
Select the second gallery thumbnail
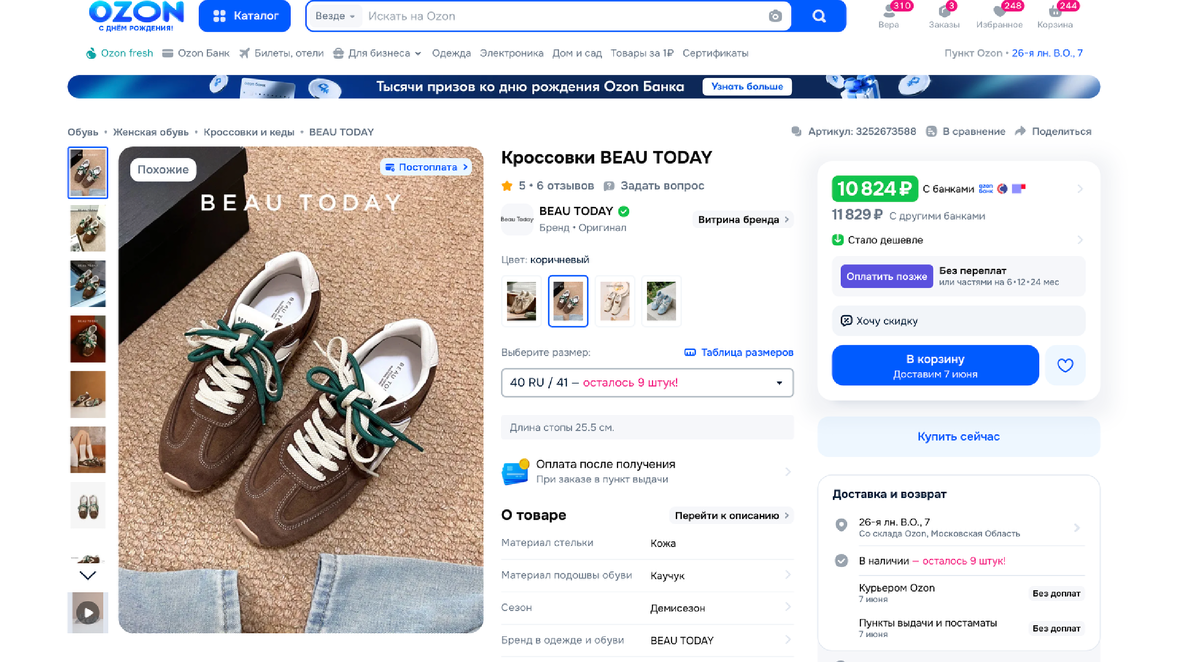coord(88,228)
